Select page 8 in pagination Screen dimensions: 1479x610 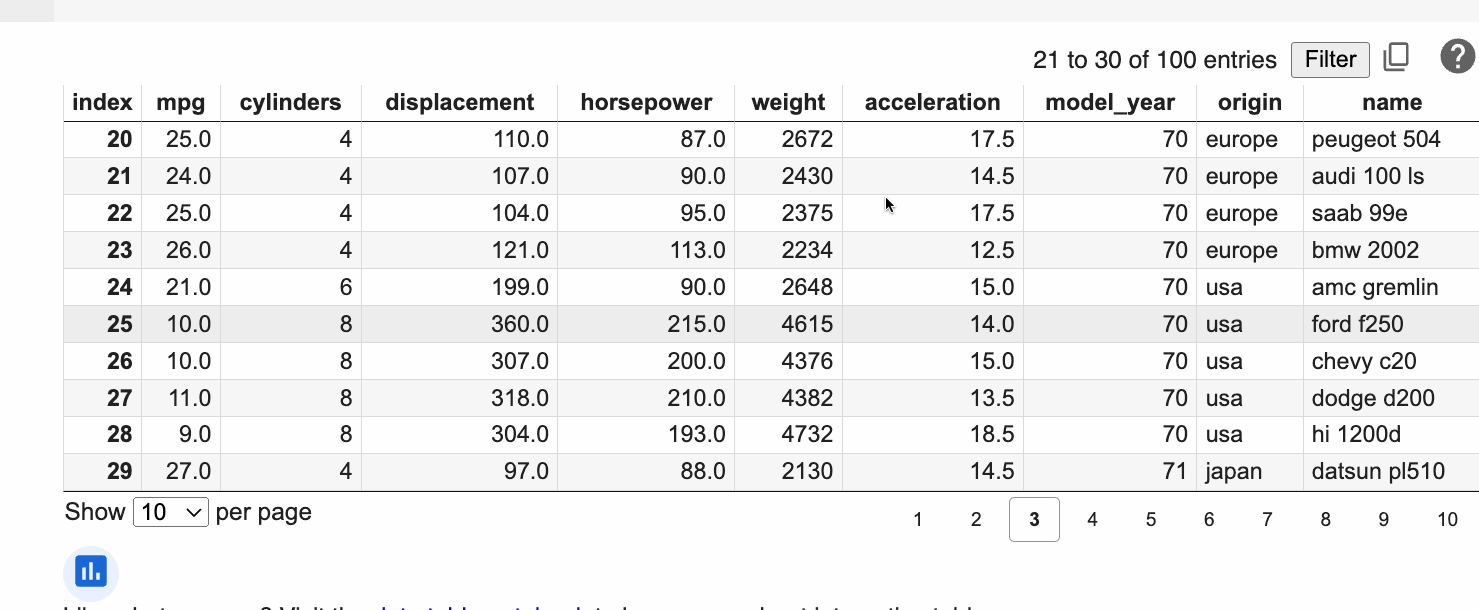(1325, 519)
